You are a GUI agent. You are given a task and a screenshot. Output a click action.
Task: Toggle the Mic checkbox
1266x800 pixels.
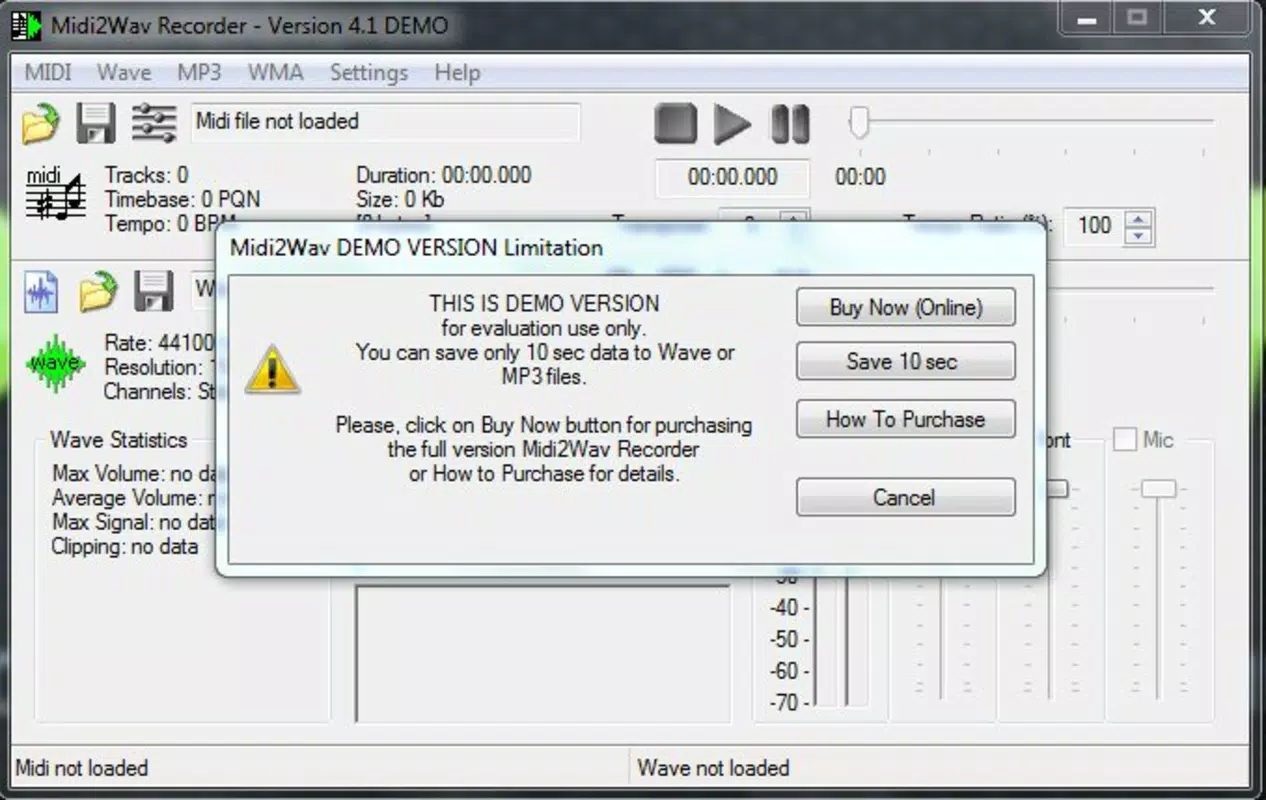click(1125, 439)
